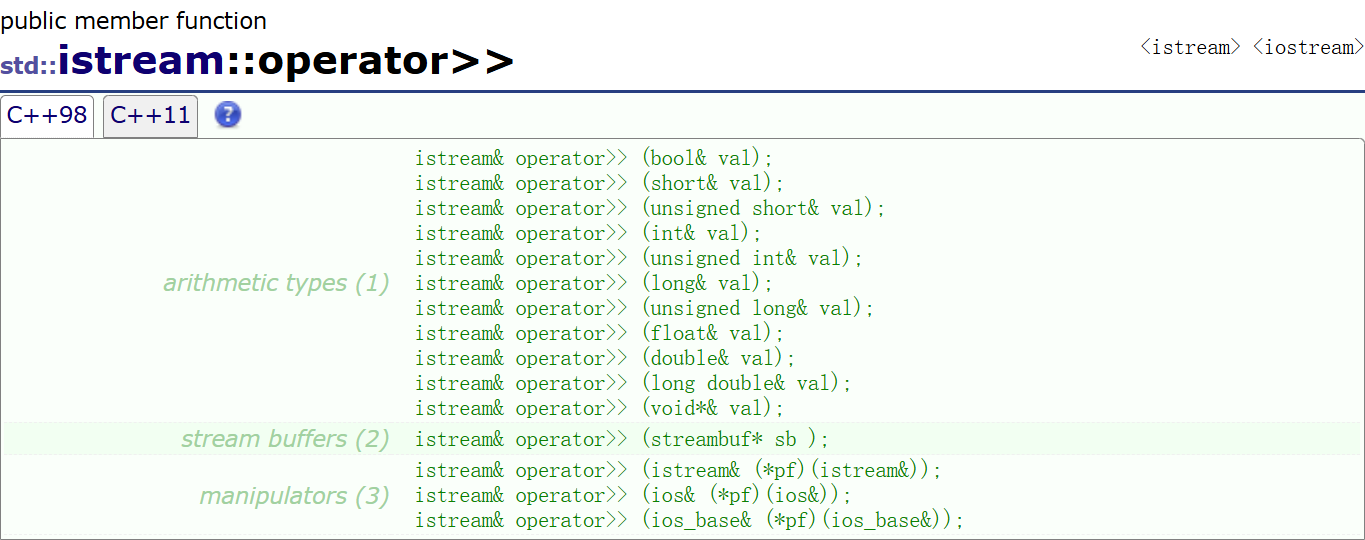
Task: Switch to the C++98 tab
Action: pos(47,116)
